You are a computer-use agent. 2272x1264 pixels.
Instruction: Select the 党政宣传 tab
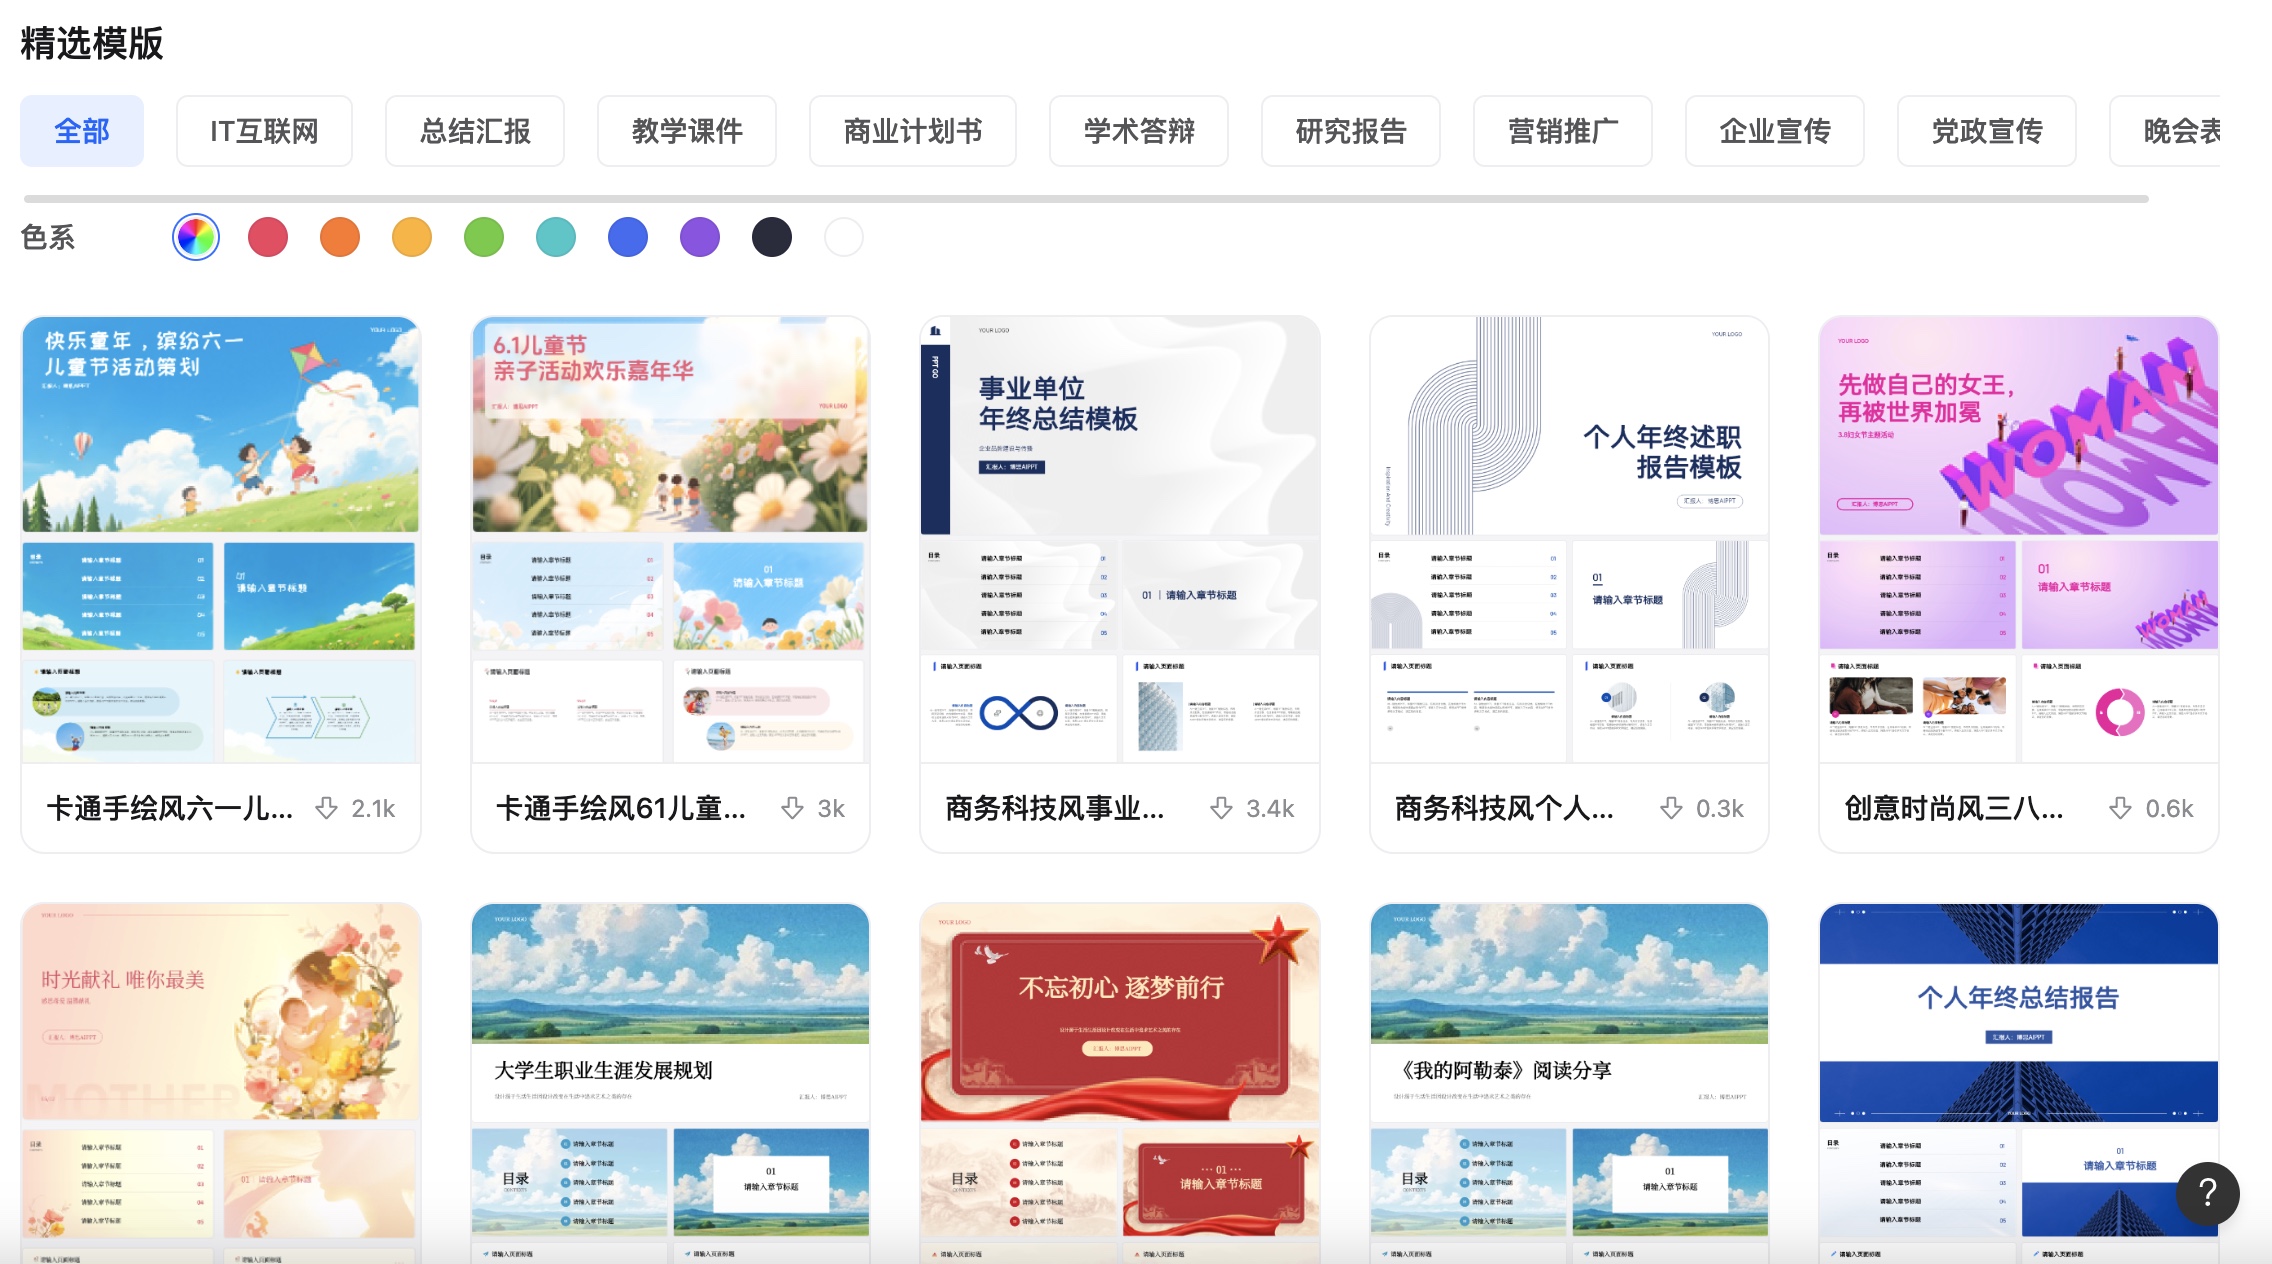pyautogui.click(x=1987, y=131)
